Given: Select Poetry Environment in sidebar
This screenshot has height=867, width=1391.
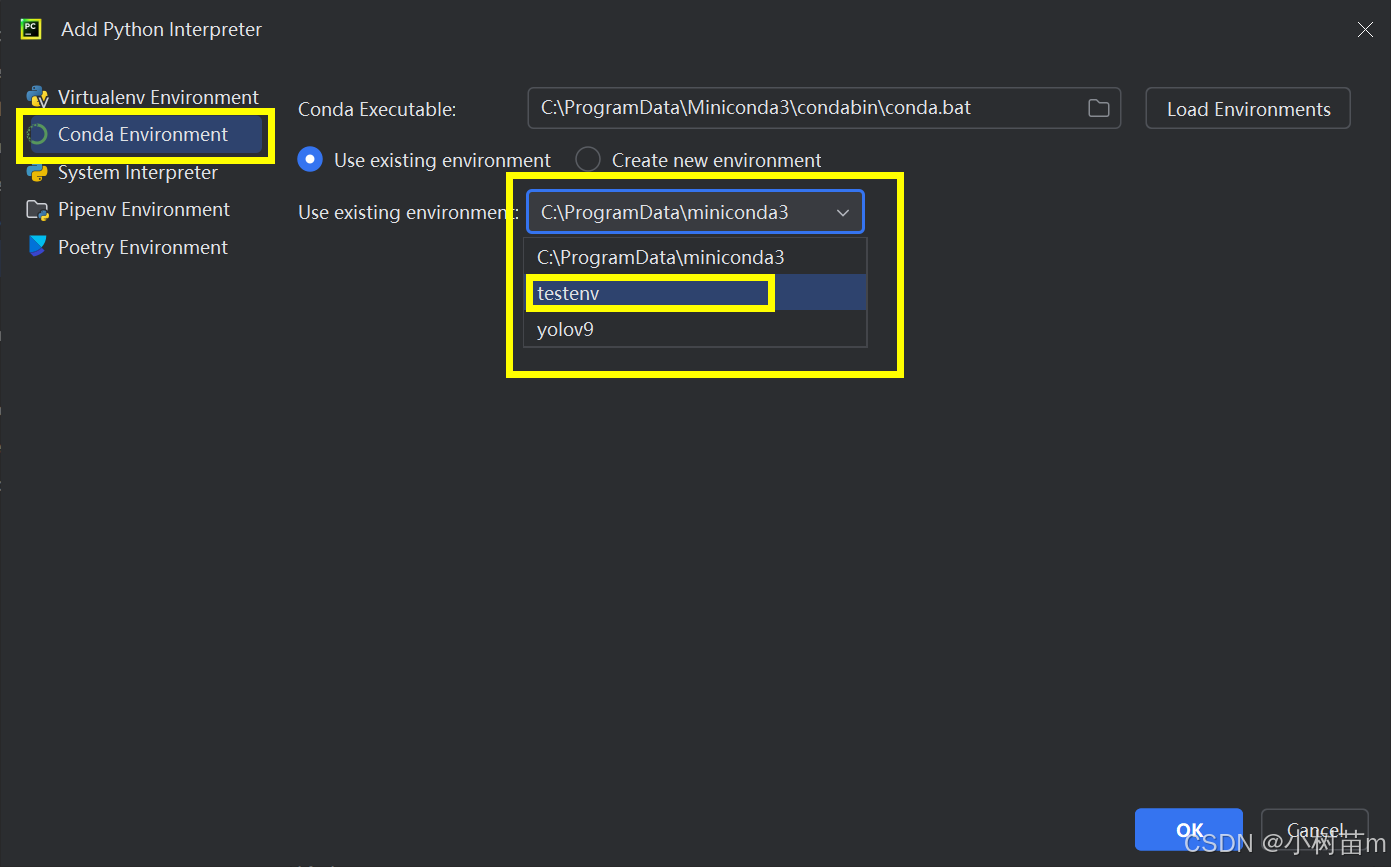Looking at the screenshot, I should [x=142, y=247].
